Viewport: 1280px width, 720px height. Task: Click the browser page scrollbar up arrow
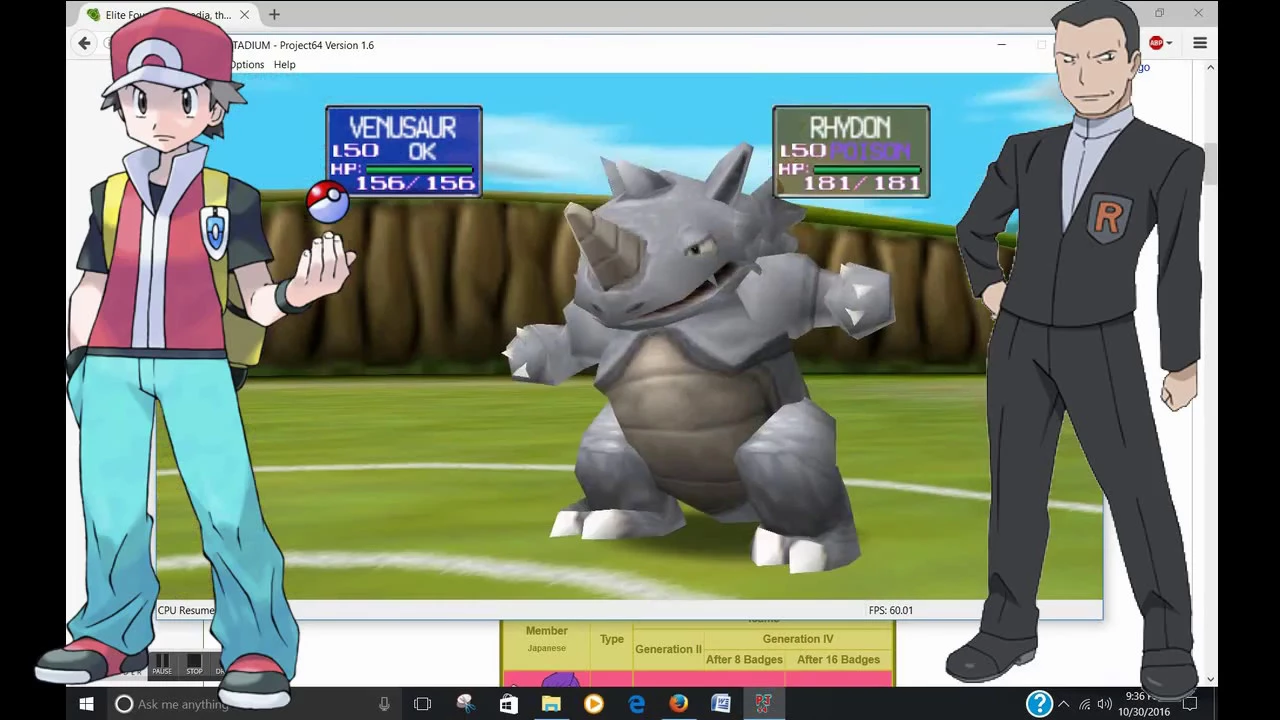[1210, 67]
